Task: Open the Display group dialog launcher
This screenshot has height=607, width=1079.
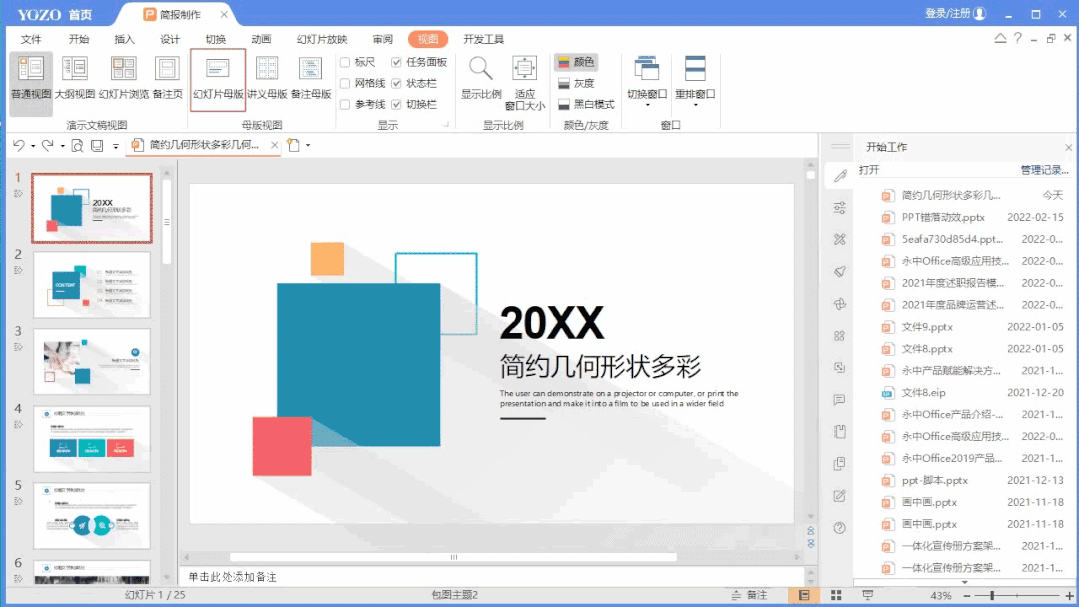Action: point(445,125)
